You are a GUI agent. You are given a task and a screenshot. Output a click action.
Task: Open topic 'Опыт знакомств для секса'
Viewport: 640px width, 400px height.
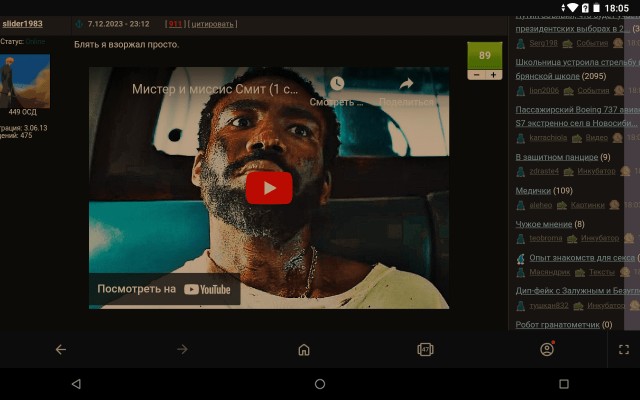tap(582, 258)
